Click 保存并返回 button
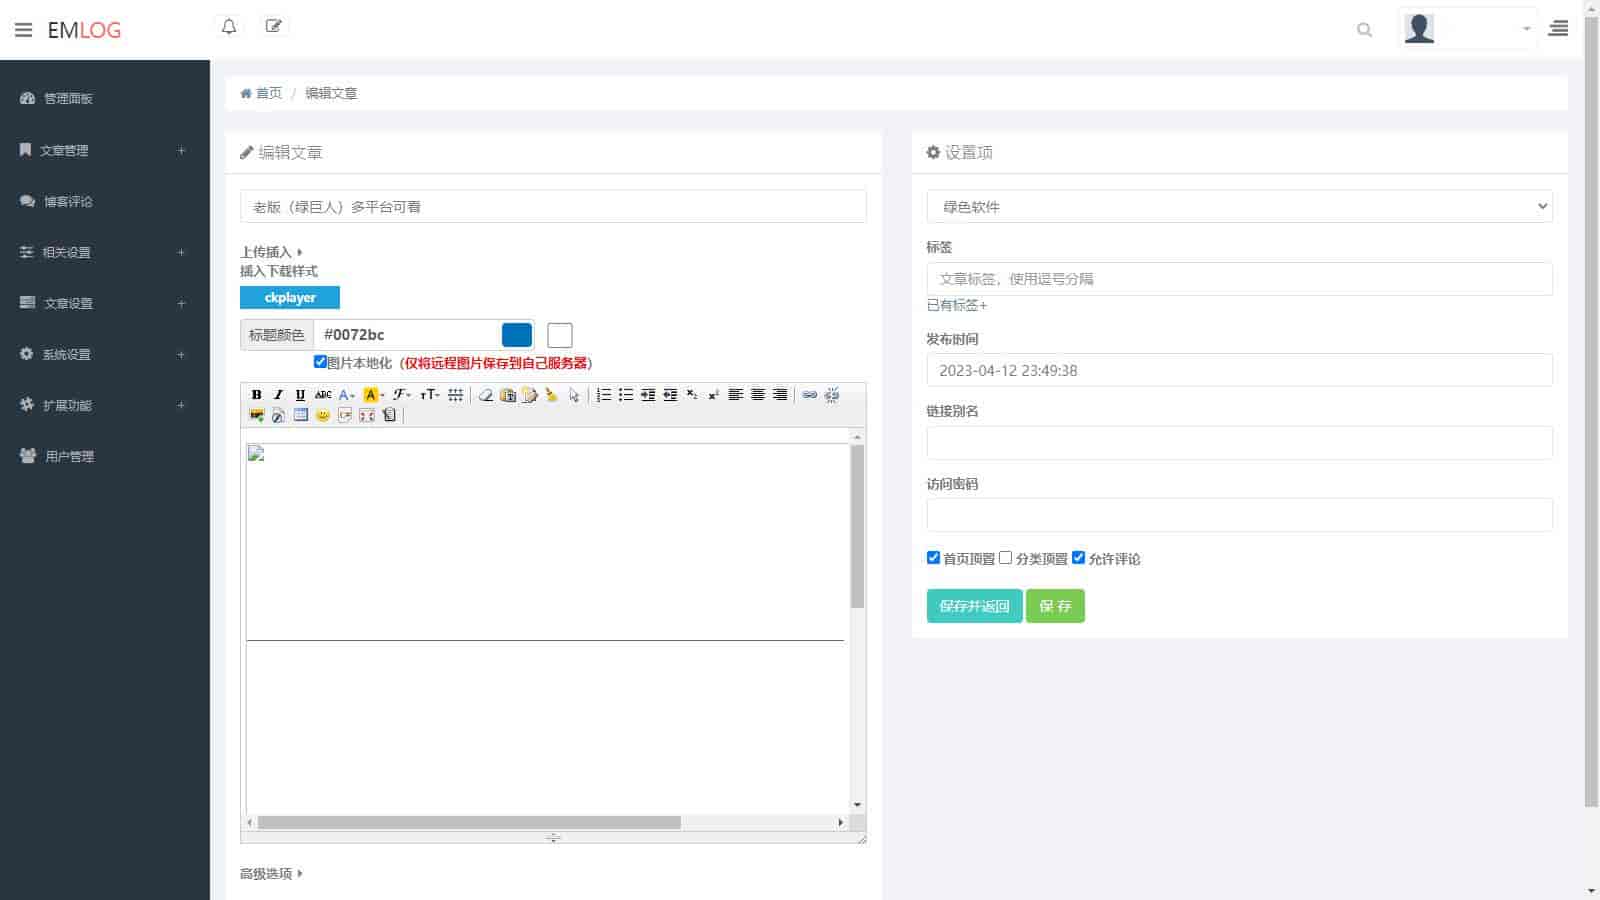The width and height of the screenshot is (1600, 900). (x=974, y=606)
